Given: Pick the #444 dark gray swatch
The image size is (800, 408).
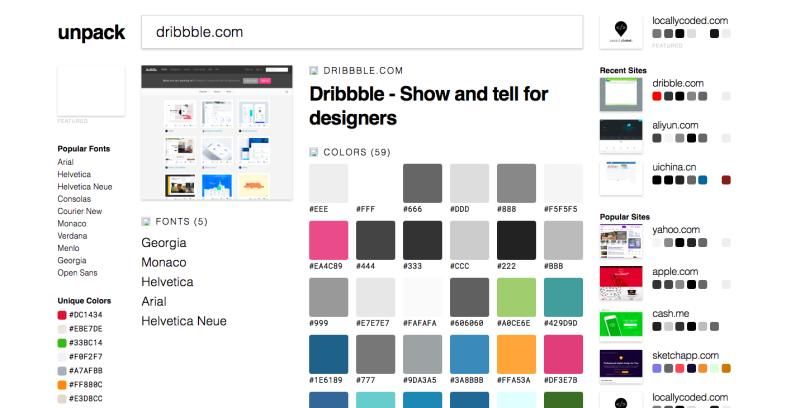Looking at the screenshot, I should 376,240.
